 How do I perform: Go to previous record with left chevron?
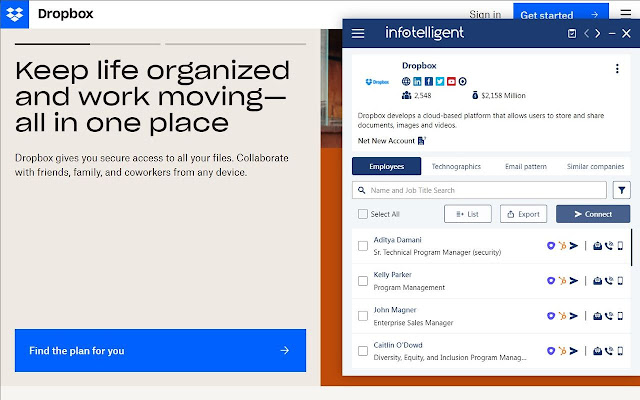tap(587, 33)
